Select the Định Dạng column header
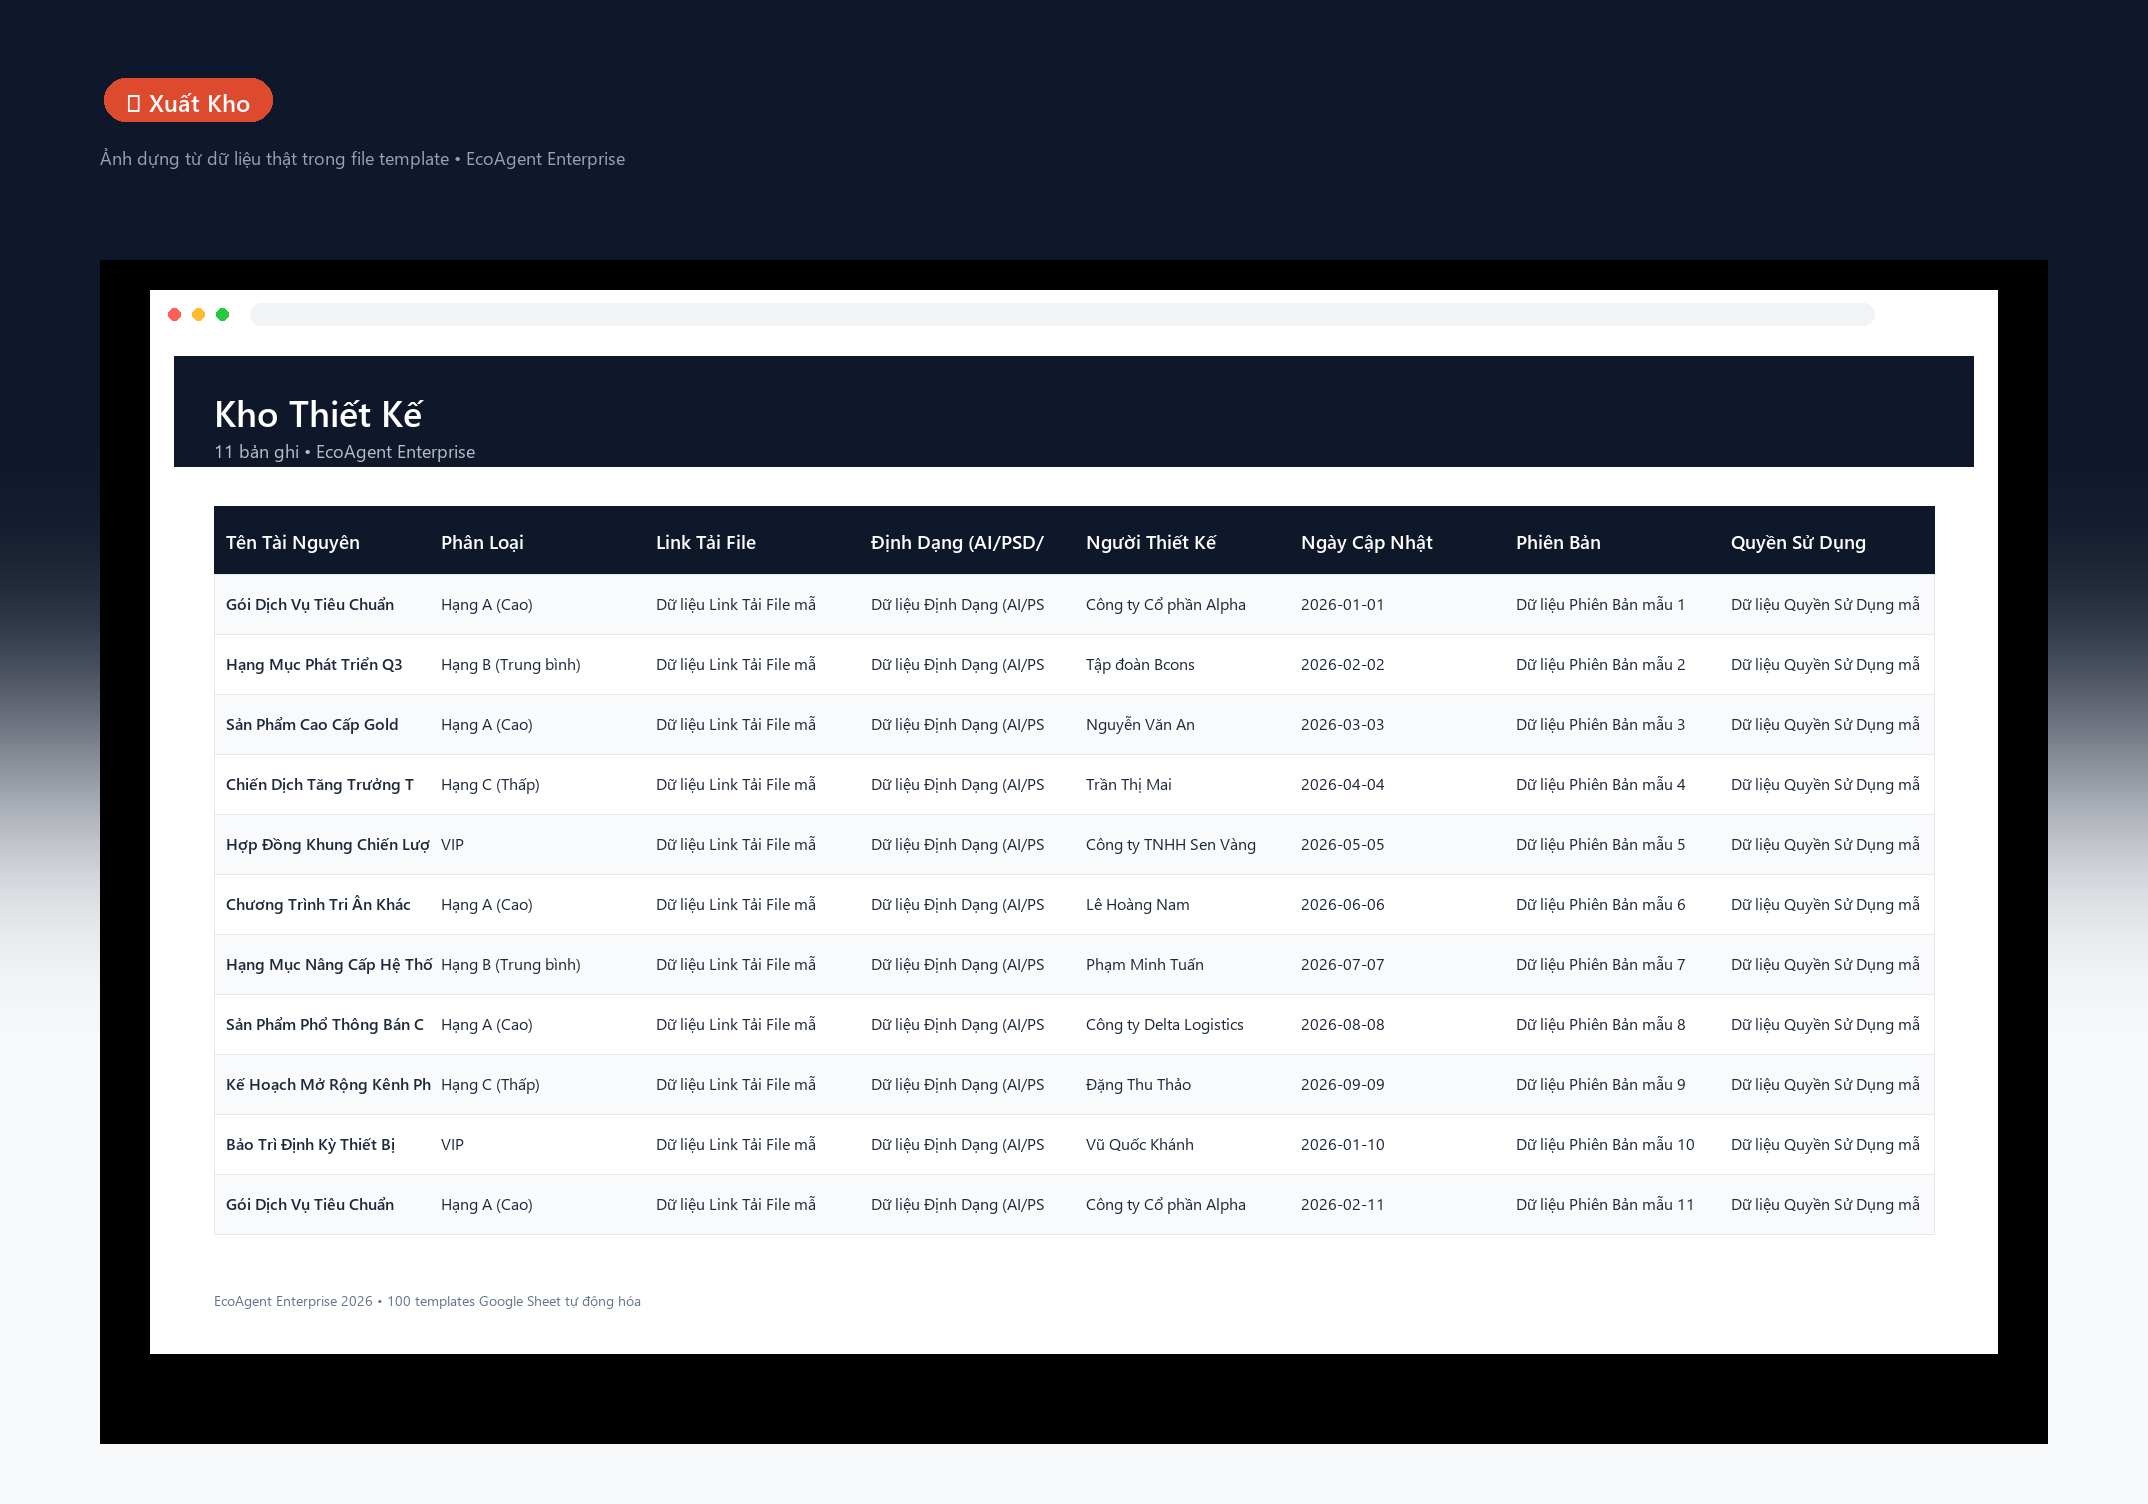Viewport: 2148px width, 1504px height. [x=957, y=543]
